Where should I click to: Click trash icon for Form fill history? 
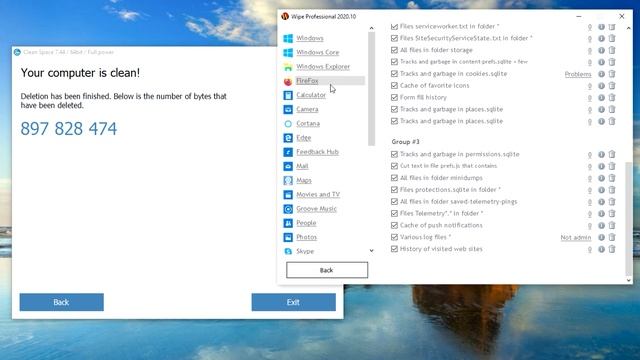tap(612, 98)
